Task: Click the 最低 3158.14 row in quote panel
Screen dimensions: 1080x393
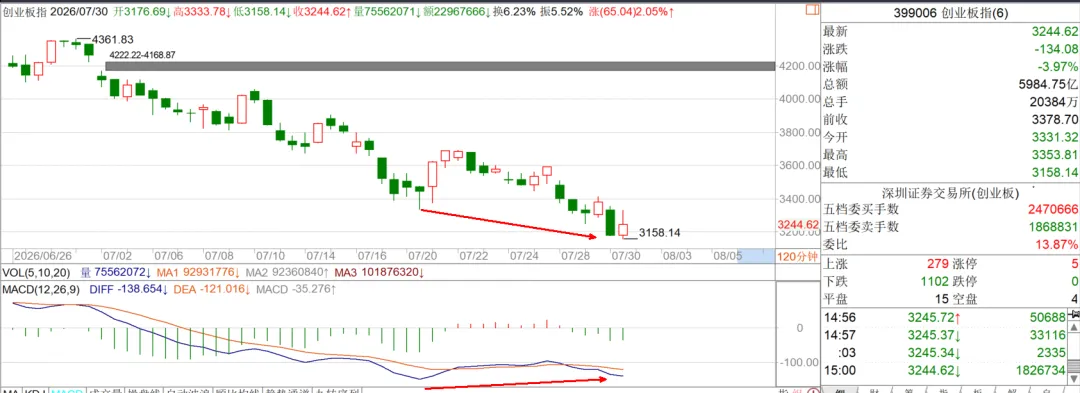Action: 951,173
